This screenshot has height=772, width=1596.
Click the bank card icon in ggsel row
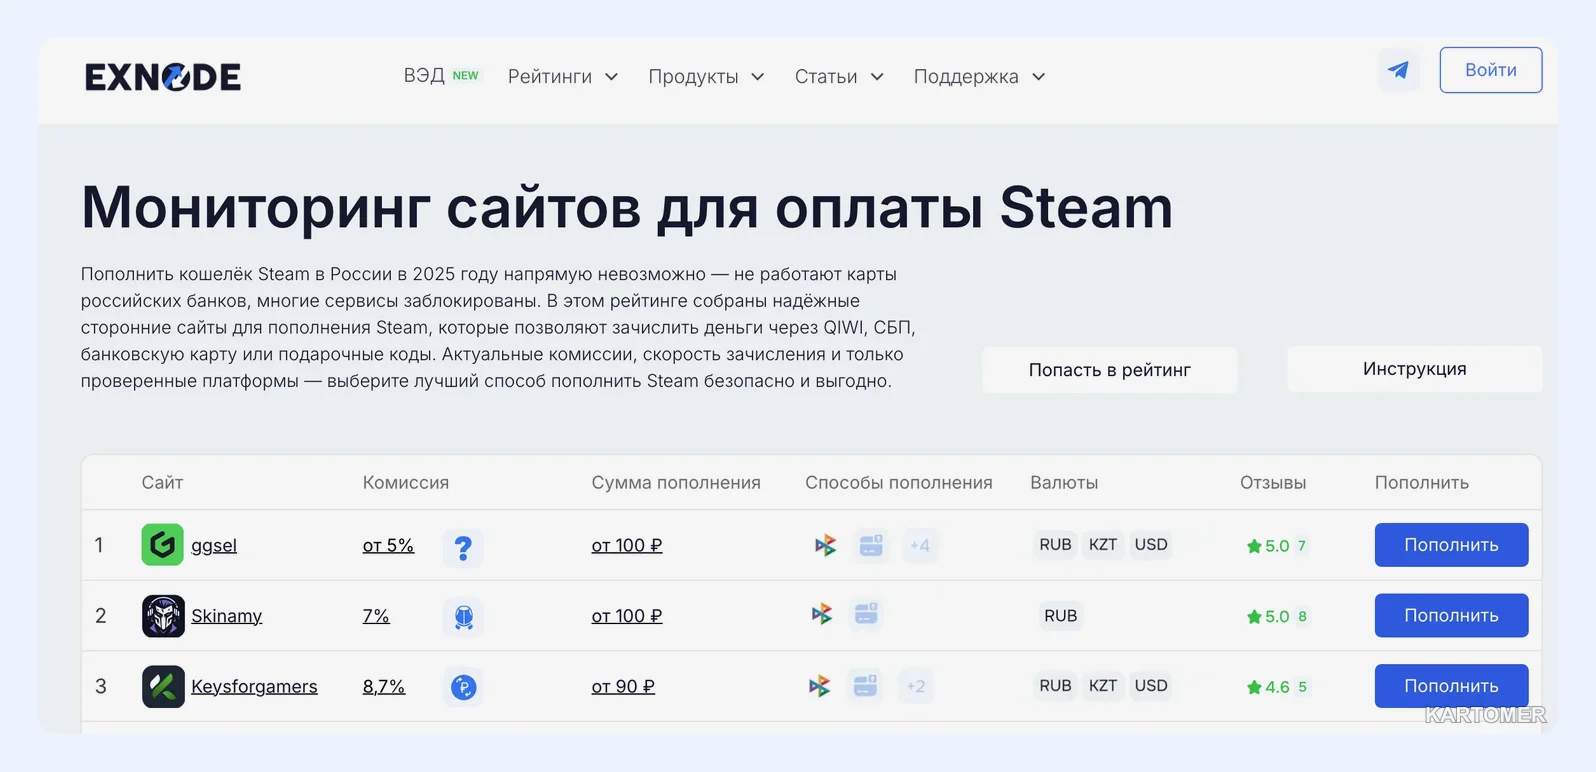[x=871, y=545]
